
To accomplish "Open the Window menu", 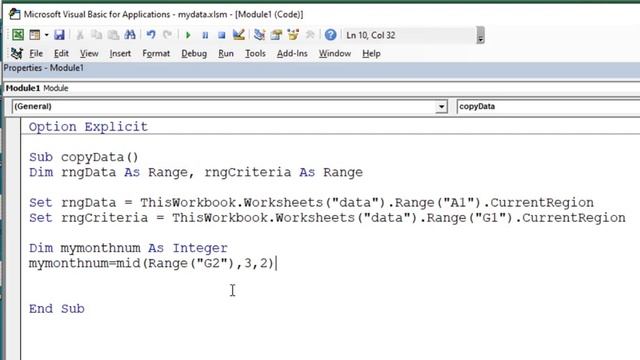I will pos(335,53).
